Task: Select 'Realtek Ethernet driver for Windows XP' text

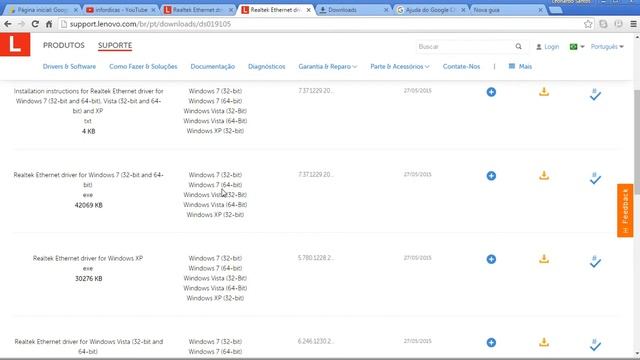Action: (88, 258)
